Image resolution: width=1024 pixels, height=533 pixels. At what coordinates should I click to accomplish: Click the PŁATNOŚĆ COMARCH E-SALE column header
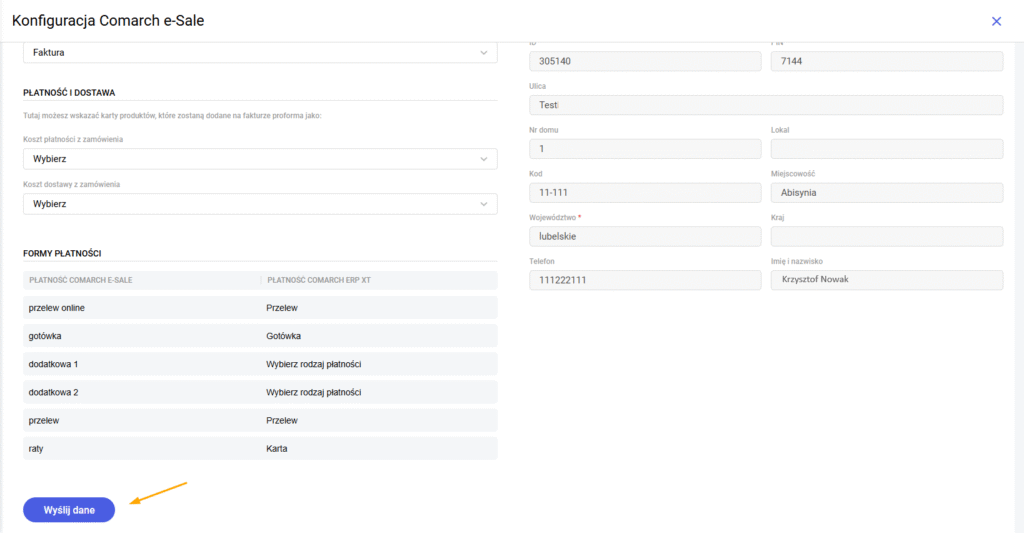pos(81,280)
